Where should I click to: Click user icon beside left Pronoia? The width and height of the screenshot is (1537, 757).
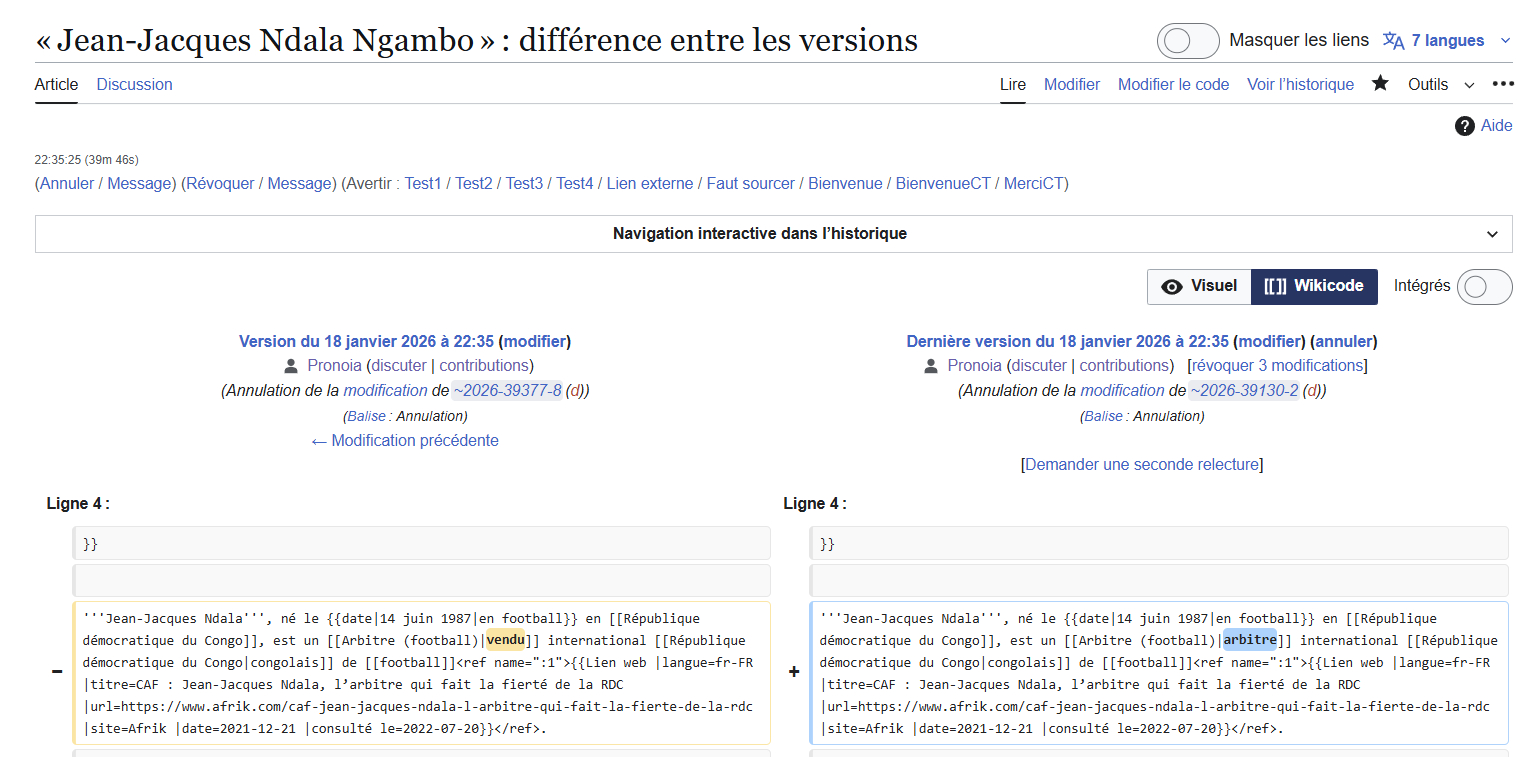point(291,366)
